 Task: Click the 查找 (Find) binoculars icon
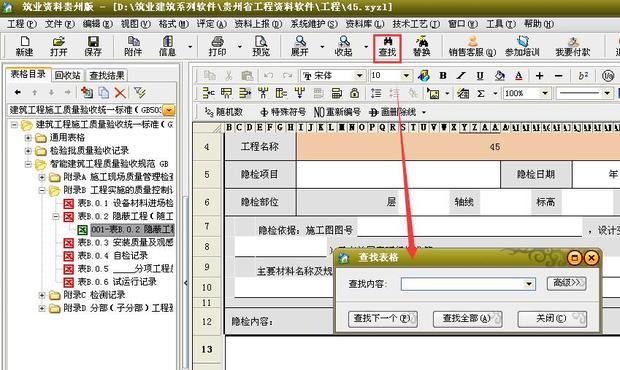coord(388,47)
